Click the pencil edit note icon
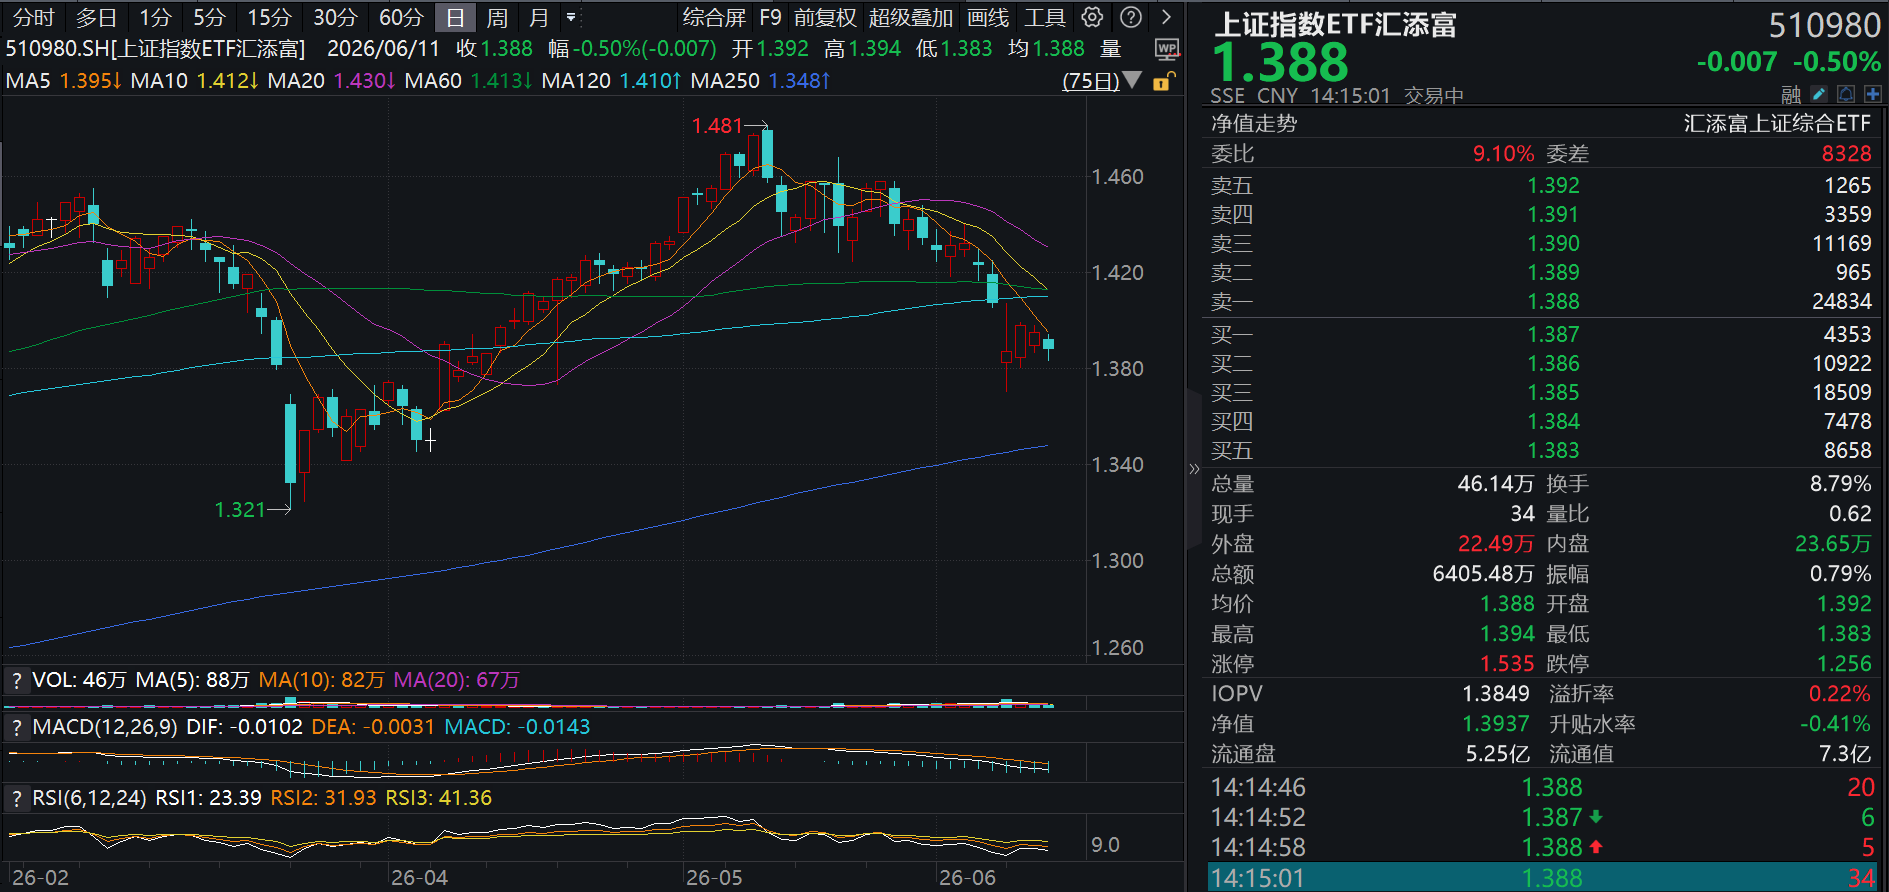The image size is (1889, 892). (1819, 94)
